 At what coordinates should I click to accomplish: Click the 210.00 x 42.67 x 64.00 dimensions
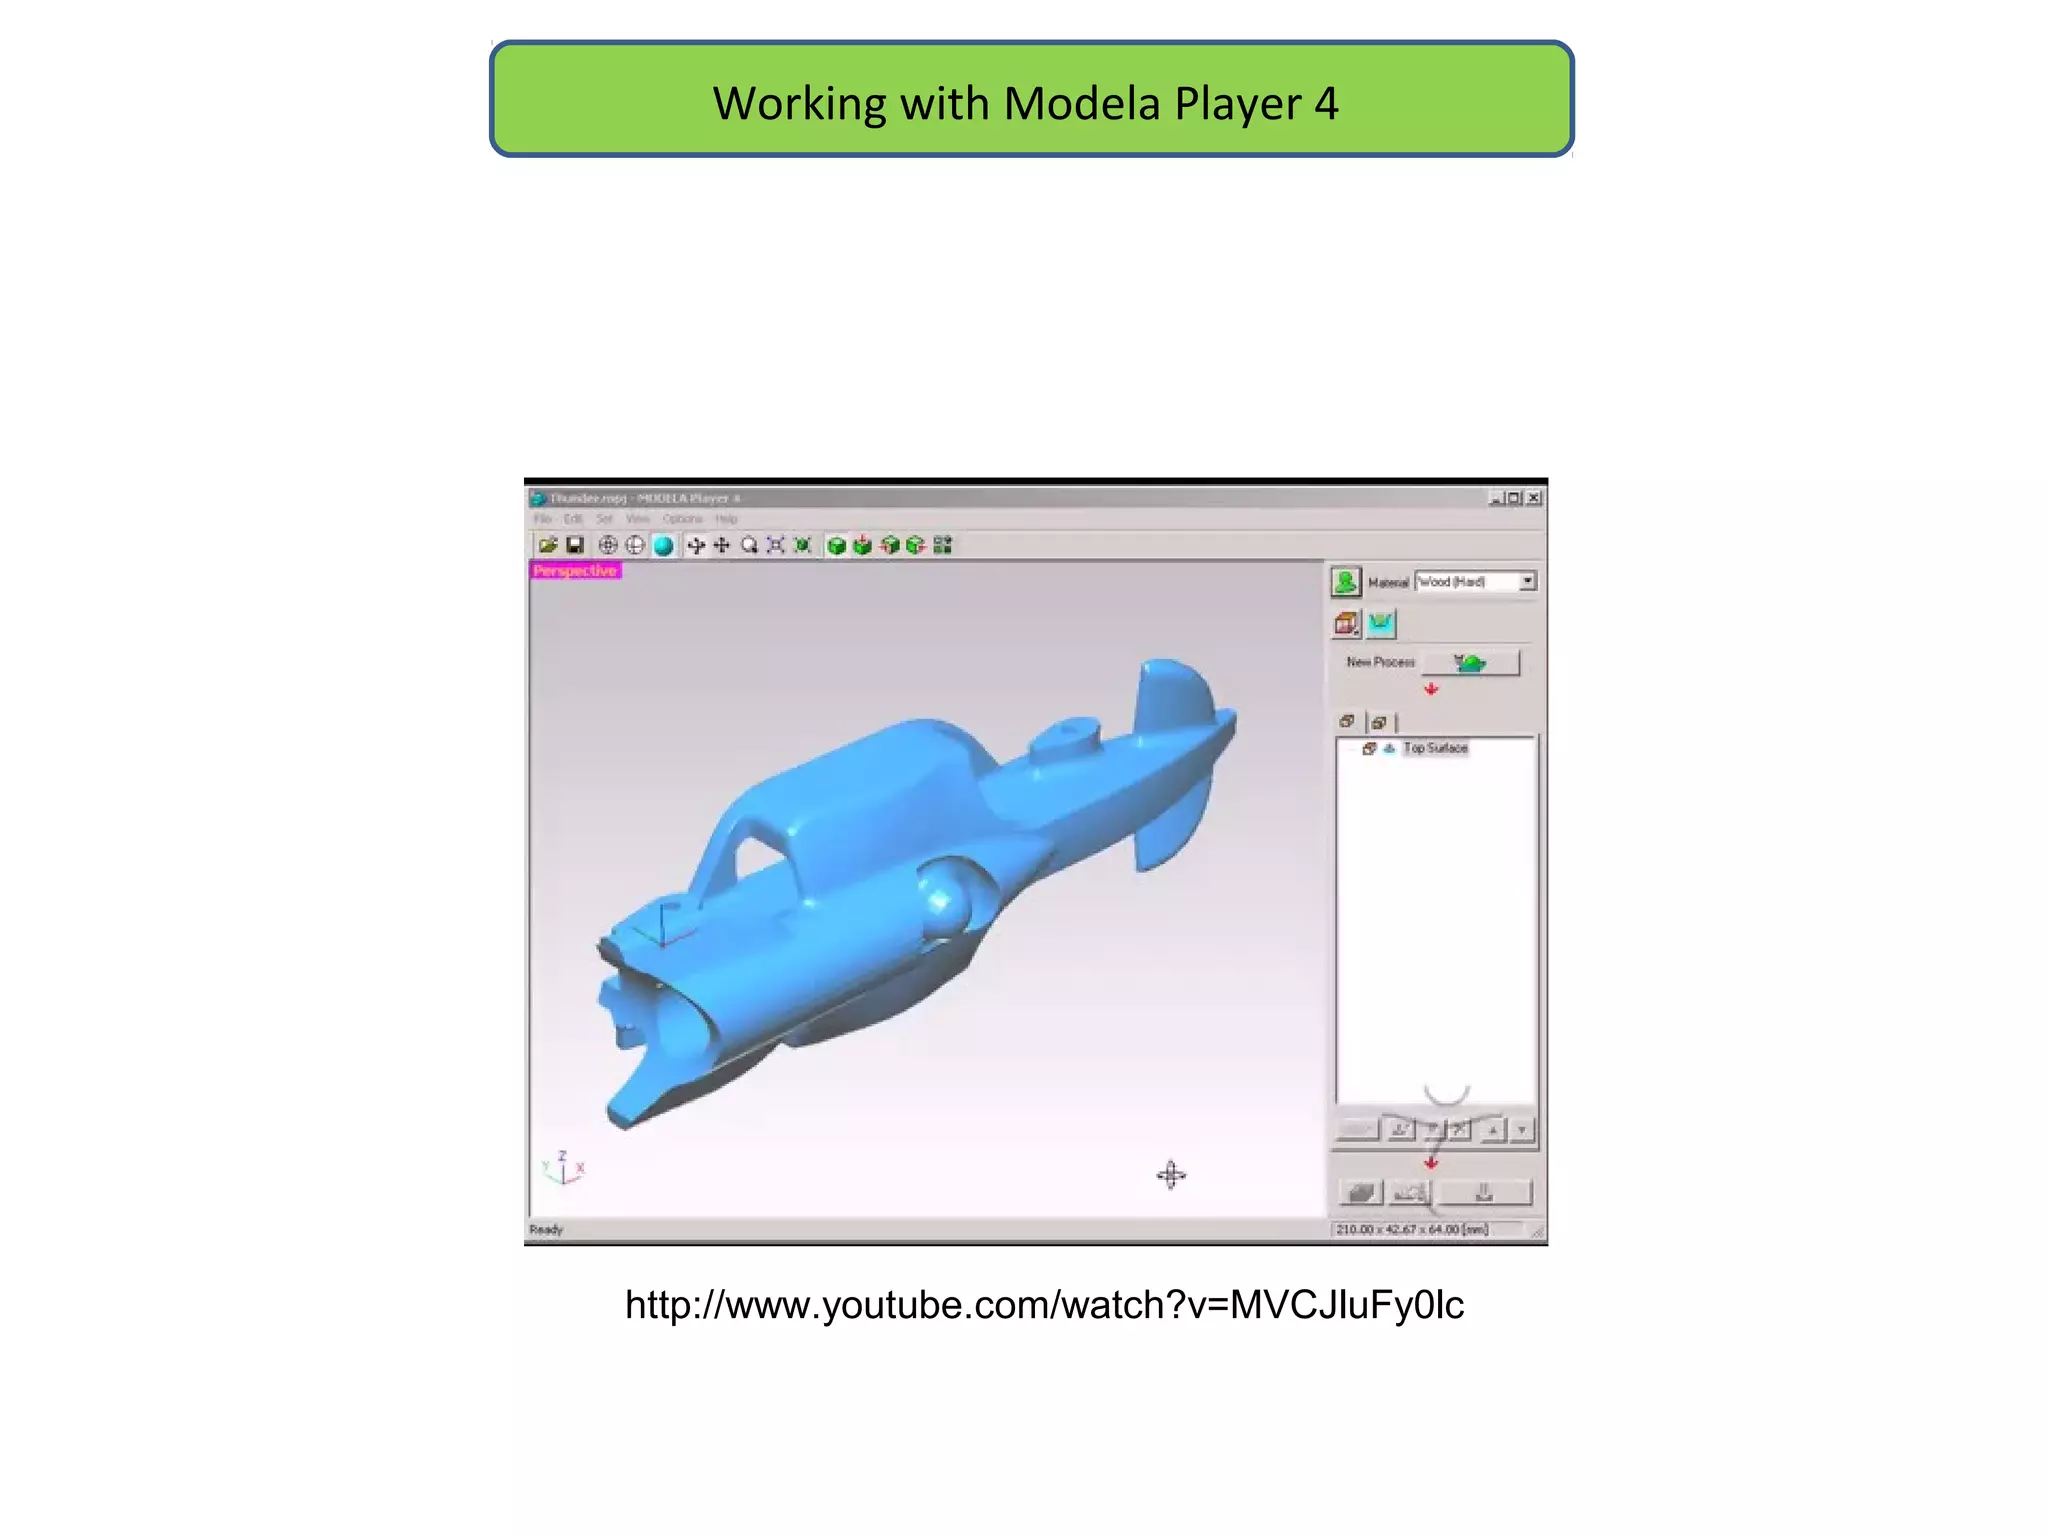click(1412, 1230)
